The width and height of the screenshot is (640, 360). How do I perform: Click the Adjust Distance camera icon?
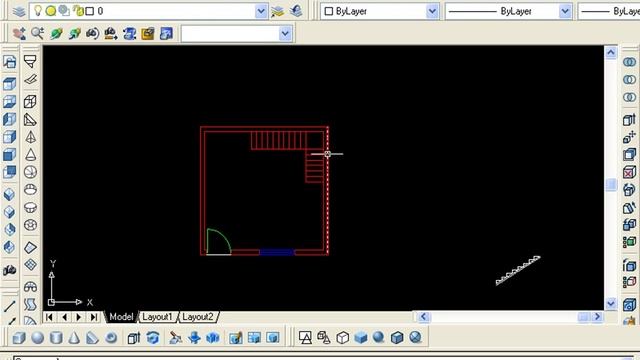[x=111, y=33]
